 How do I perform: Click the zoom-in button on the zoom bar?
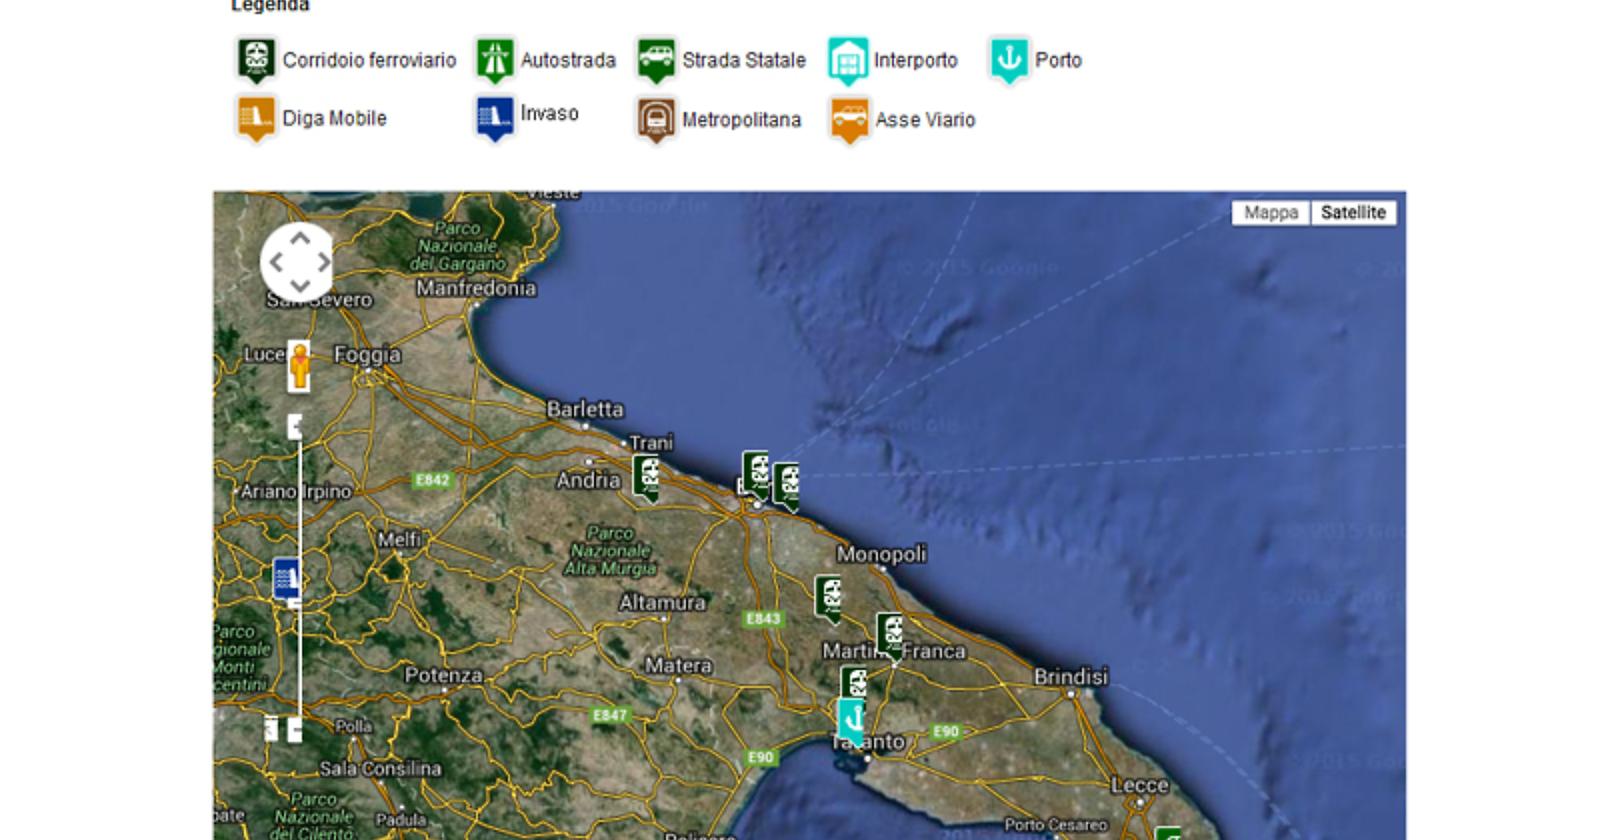[x=295, y=427]
